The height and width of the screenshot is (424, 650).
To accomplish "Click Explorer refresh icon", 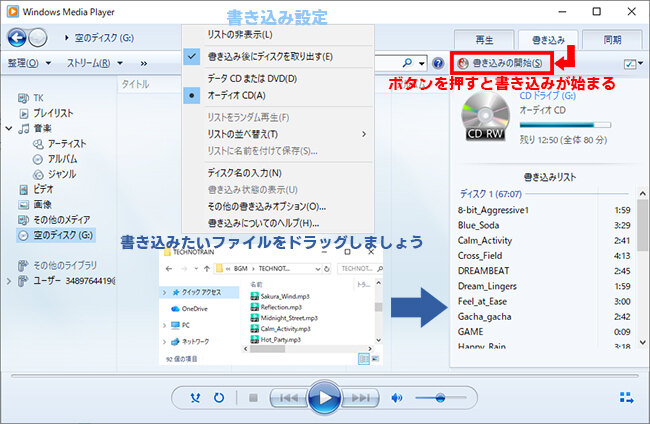I will pos(327,269).
